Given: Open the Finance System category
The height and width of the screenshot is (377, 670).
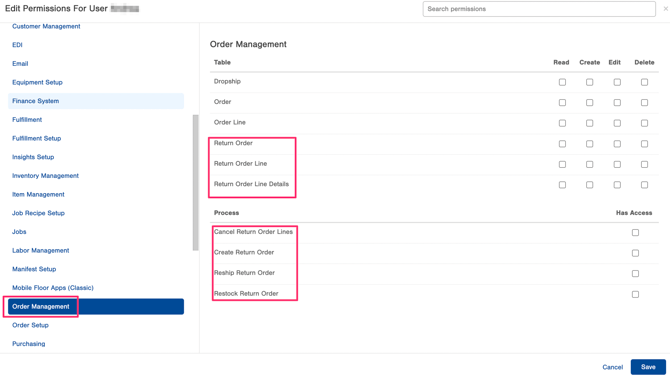Looking at the screenshot, I should pyautogui.click(x=96, y=101).
